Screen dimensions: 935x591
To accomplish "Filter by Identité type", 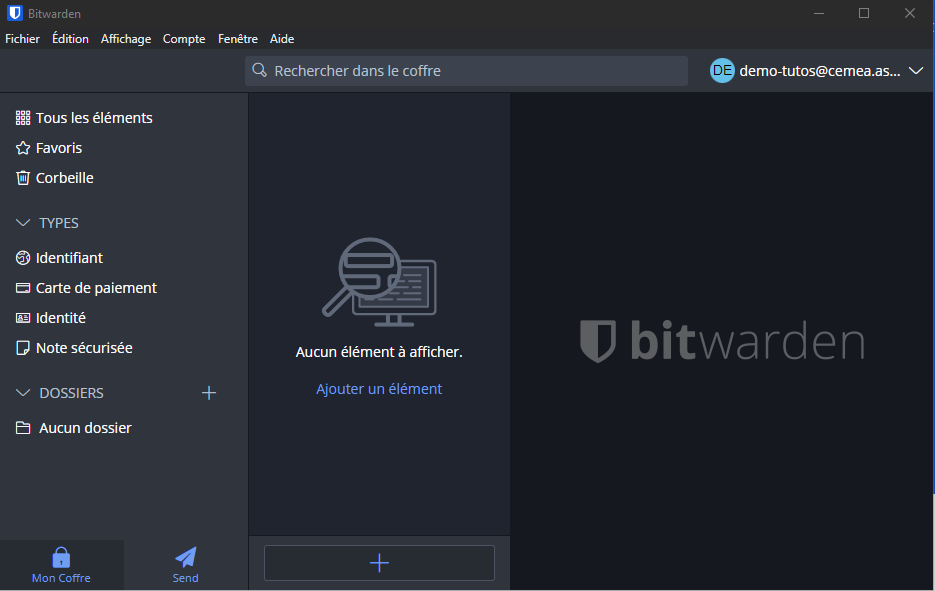I will 61,318.
